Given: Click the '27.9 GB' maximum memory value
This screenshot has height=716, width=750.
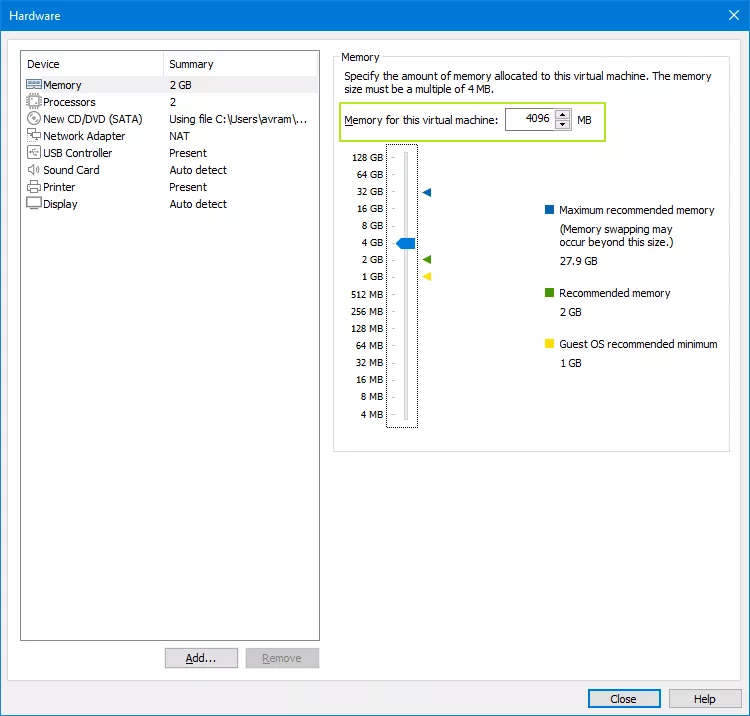Looking at the screenshot, I should coord(579,261).
